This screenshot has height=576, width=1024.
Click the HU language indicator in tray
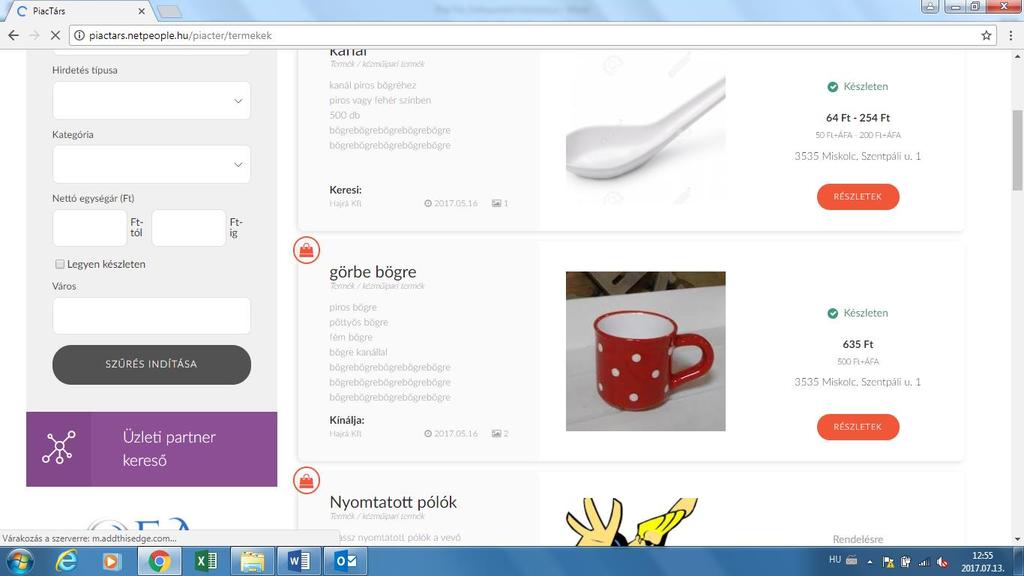pyautogui.click(x=835, y=560)
